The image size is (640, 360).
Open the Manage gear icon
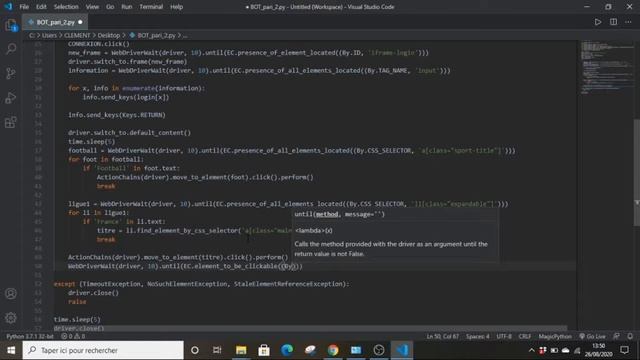click(x=11, y=318)
